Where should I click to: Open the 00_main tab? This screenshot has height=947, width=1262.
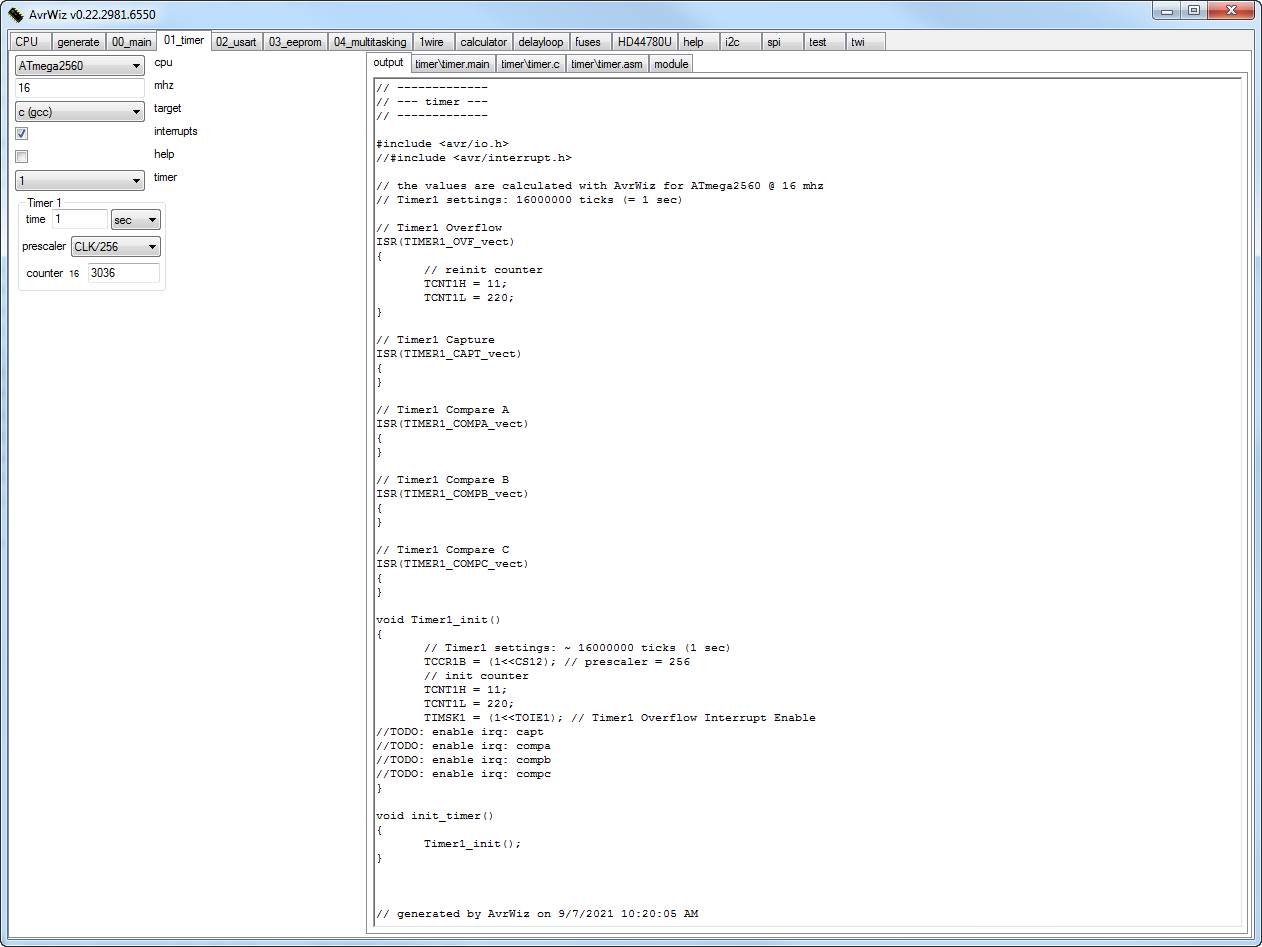click(132, 42)
